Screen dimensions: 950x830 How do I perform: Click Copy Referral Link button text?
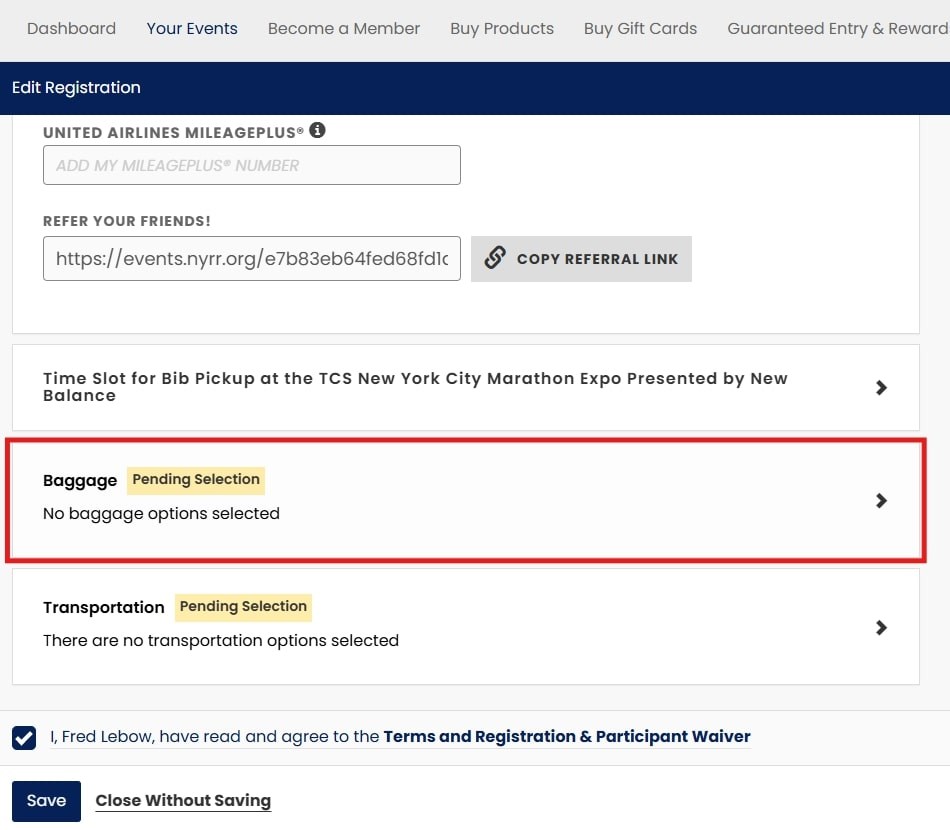click(x=597, y=259)
